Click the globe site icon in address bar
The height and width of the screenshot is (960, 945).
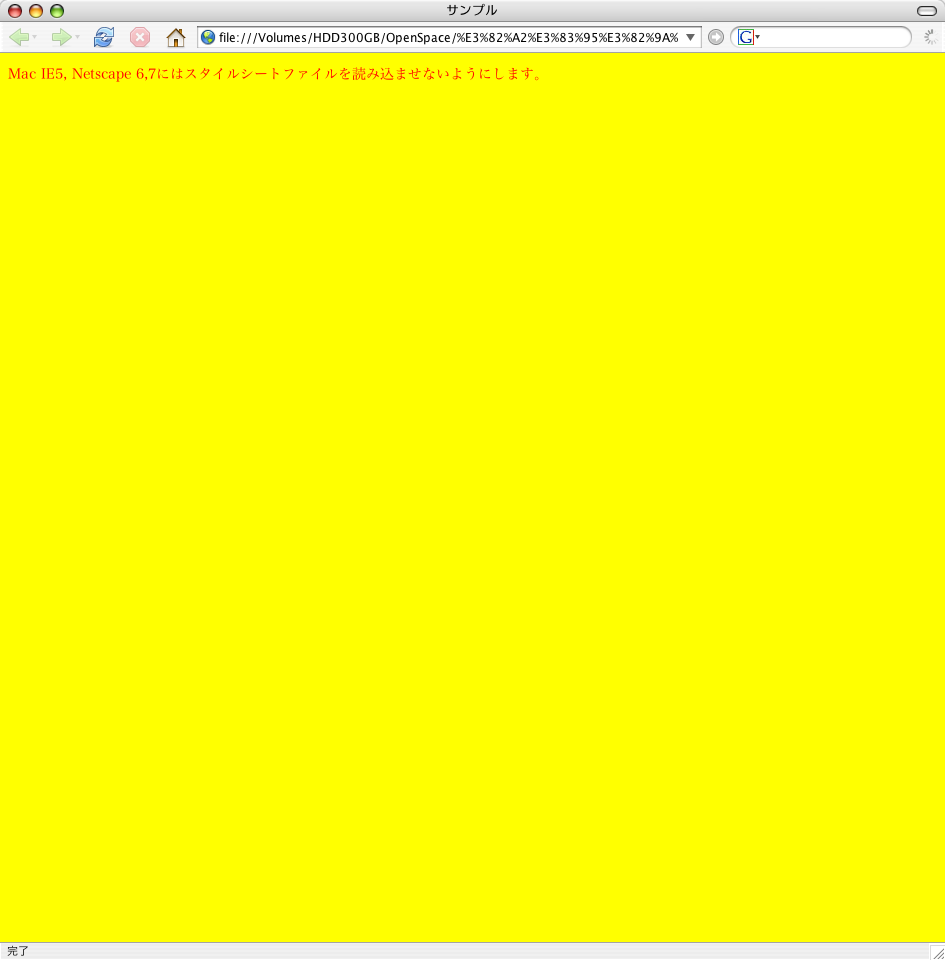click(208, 38)
